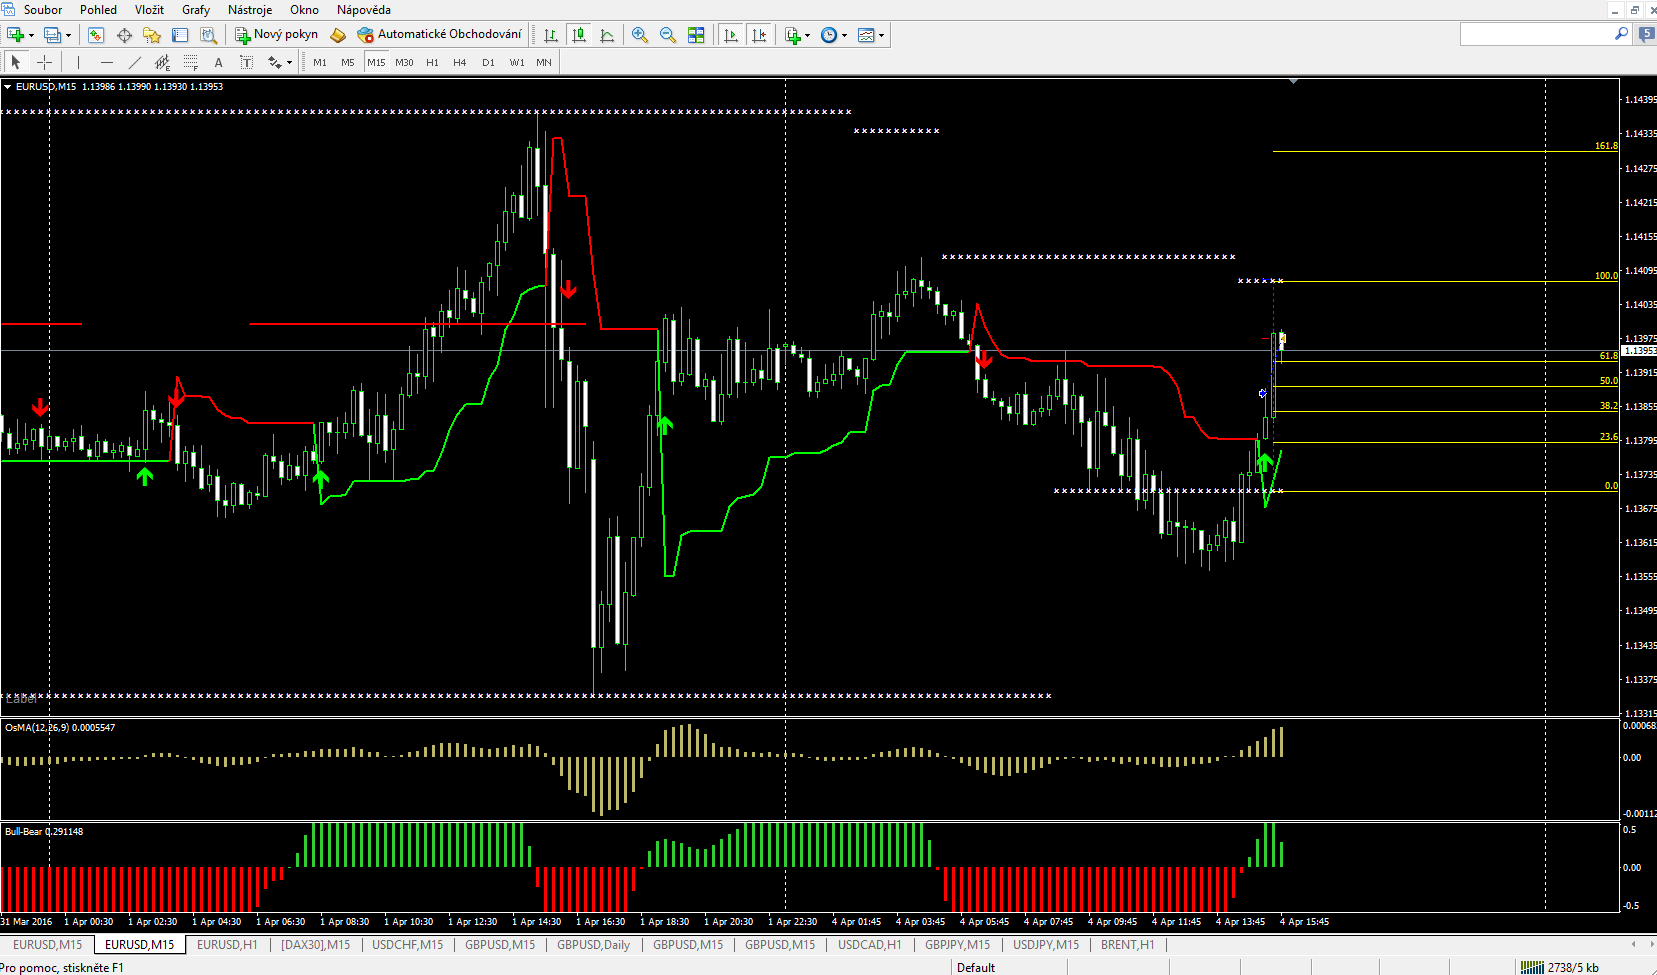
Task: Zoom in on the chart
Action: [x=640, y=35]
